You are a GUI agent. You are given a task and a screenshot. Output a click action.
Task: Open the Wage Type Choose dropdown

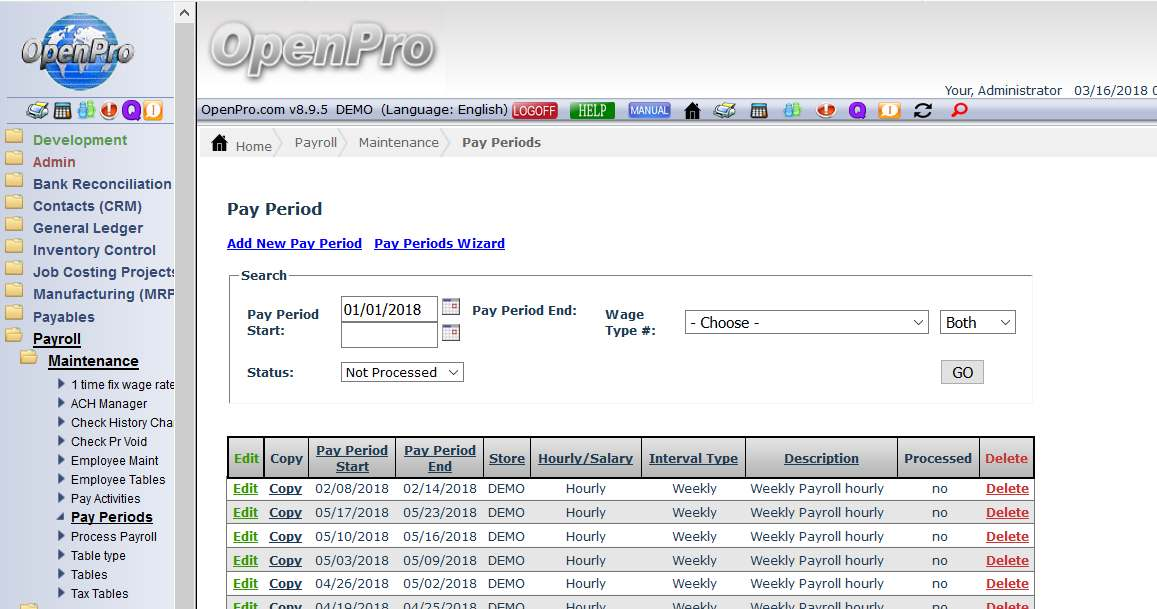tap(807, 323)
